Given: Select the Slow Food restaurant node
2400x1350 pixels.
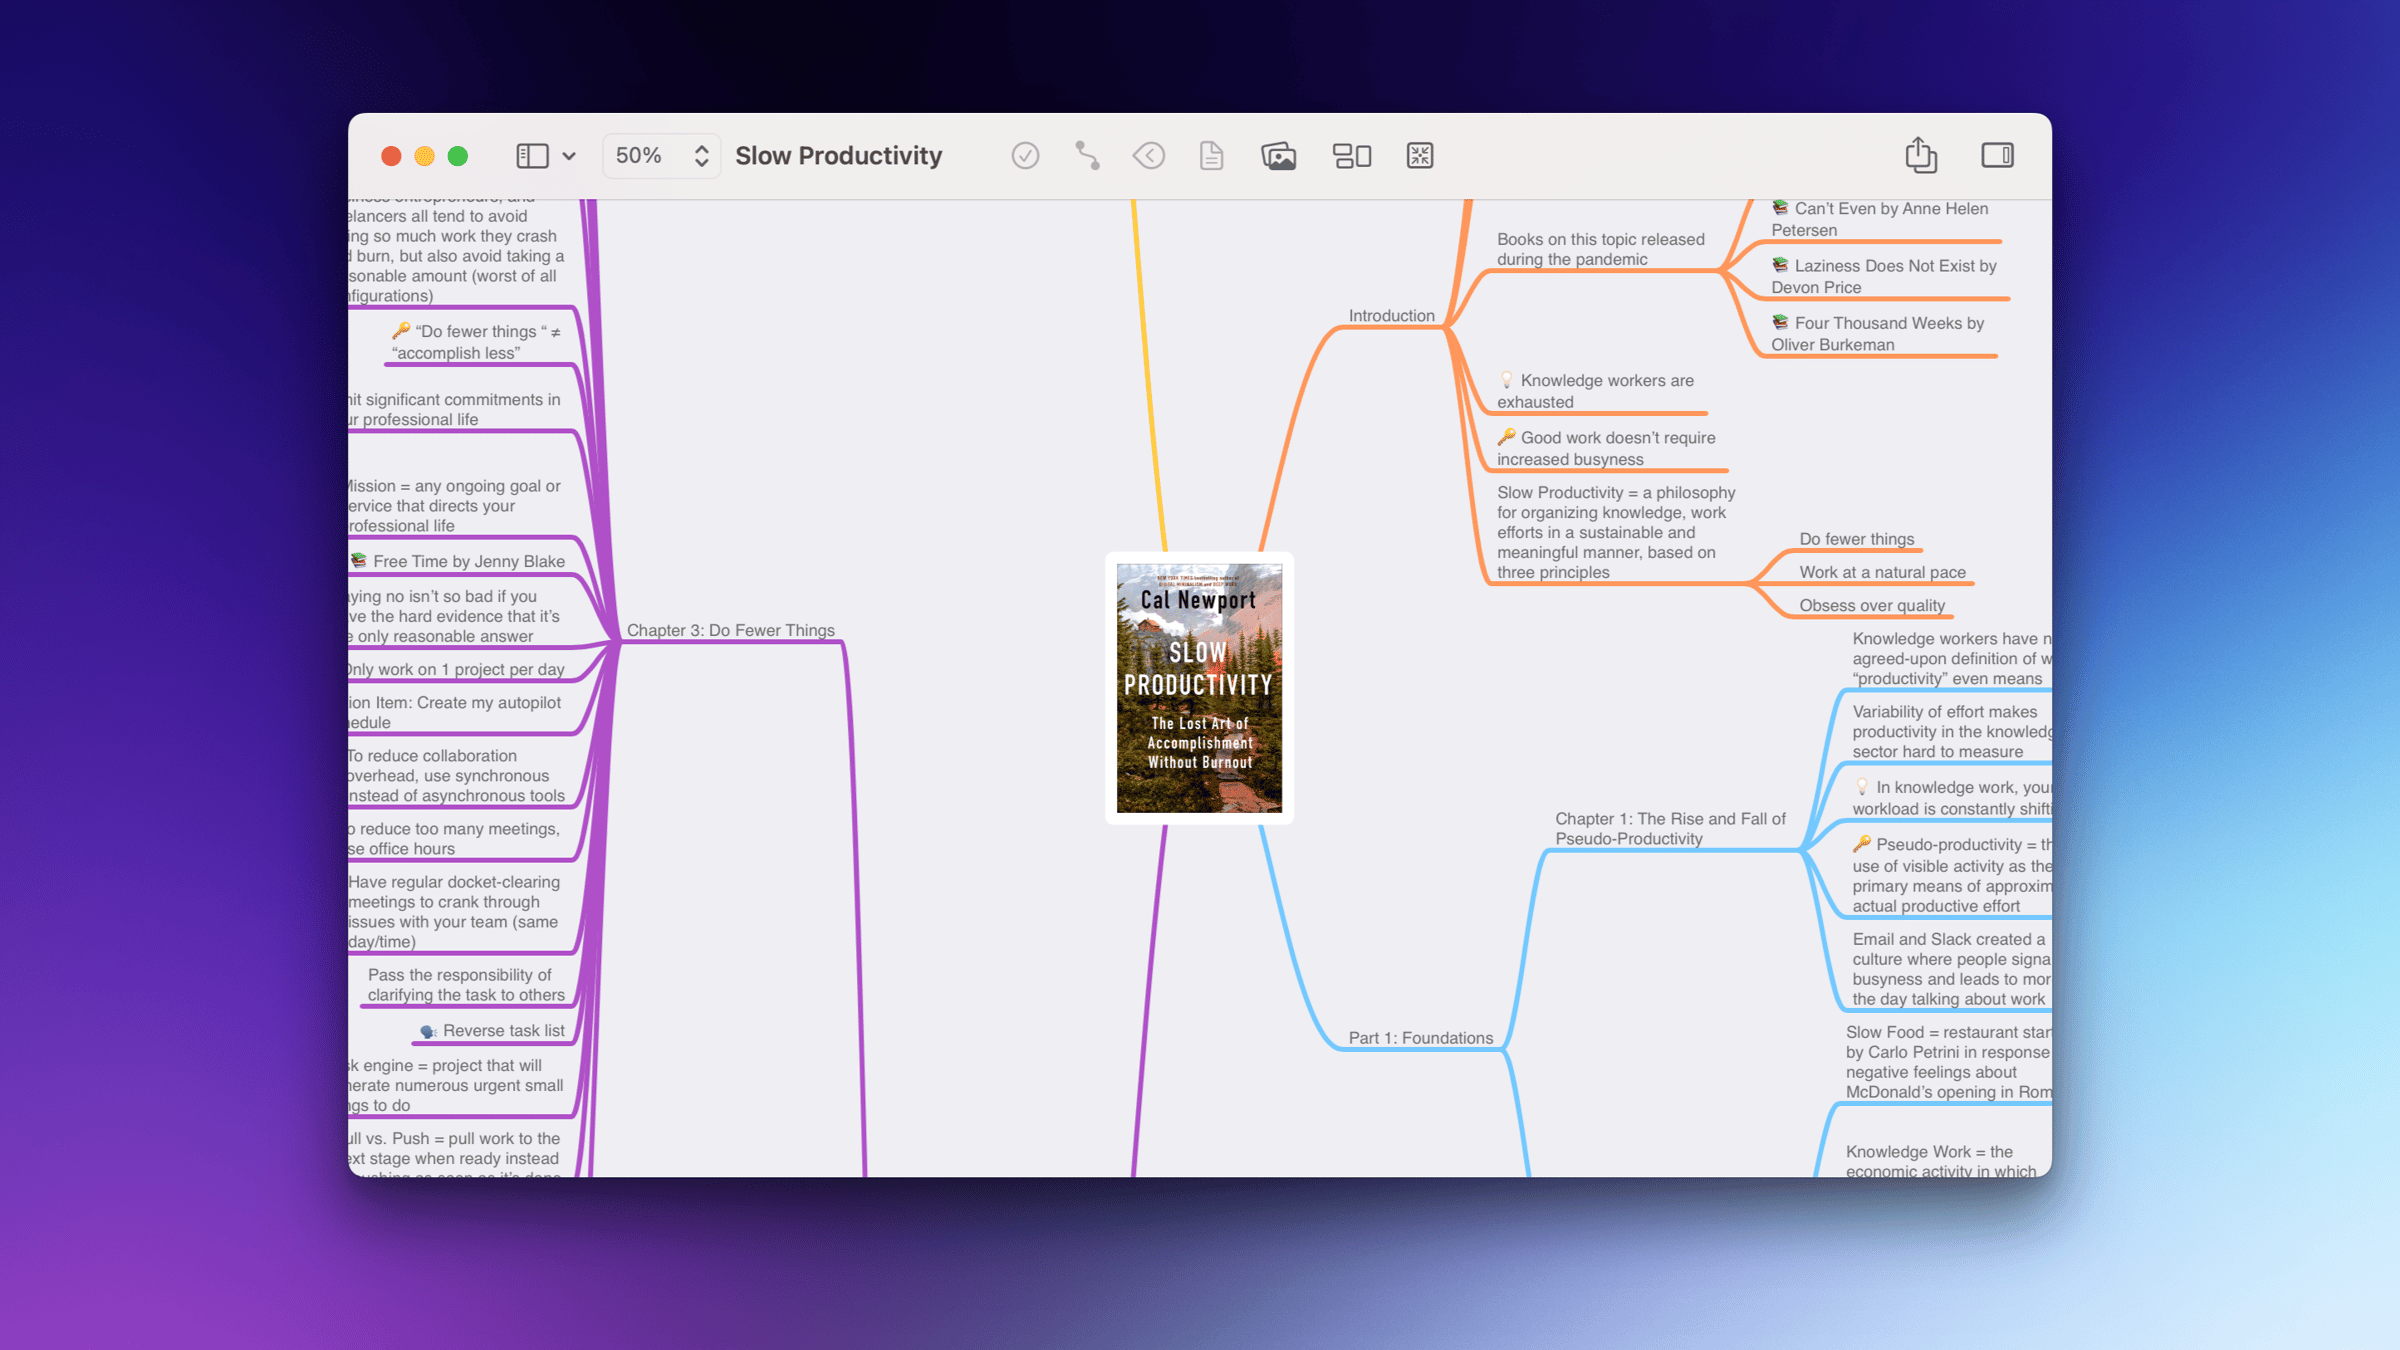Looking at the screenshot, I should pyautogui.click(x=1948, y=1062).
